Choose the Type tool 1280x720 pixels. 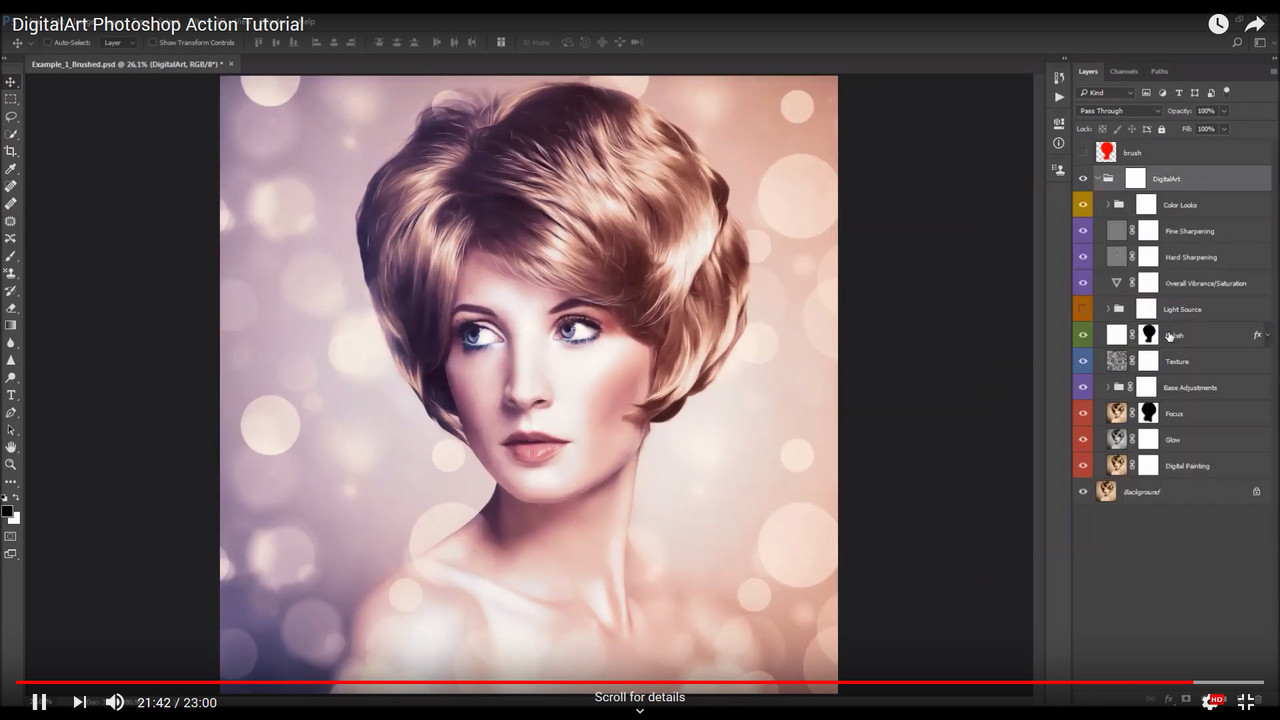pos(11,395)
